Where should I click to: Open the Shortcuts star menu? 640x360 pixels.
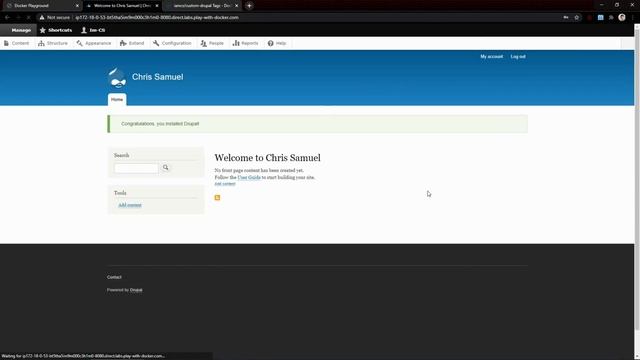tap(56, 30)
